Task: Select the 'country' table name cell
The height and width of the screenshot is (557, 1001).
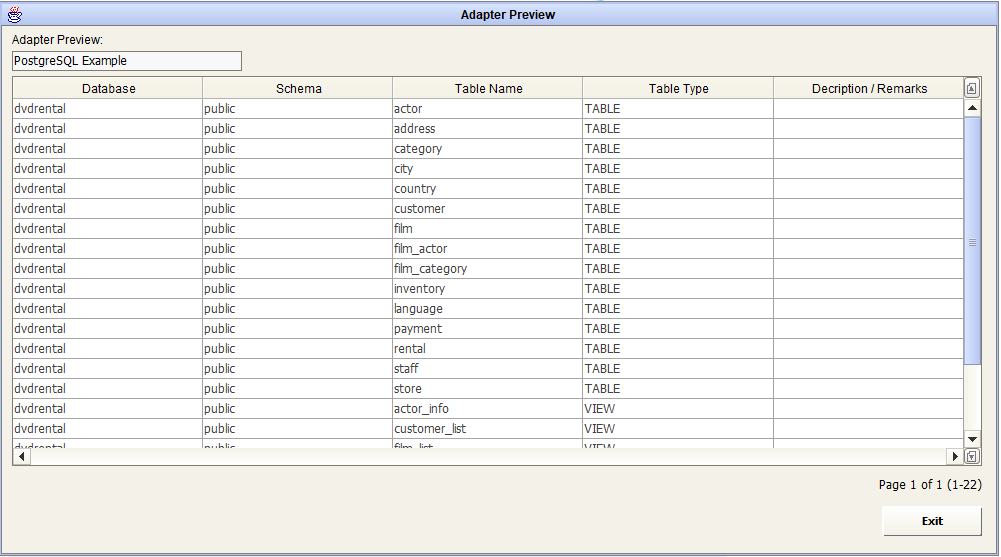Action: pos(488,188)
